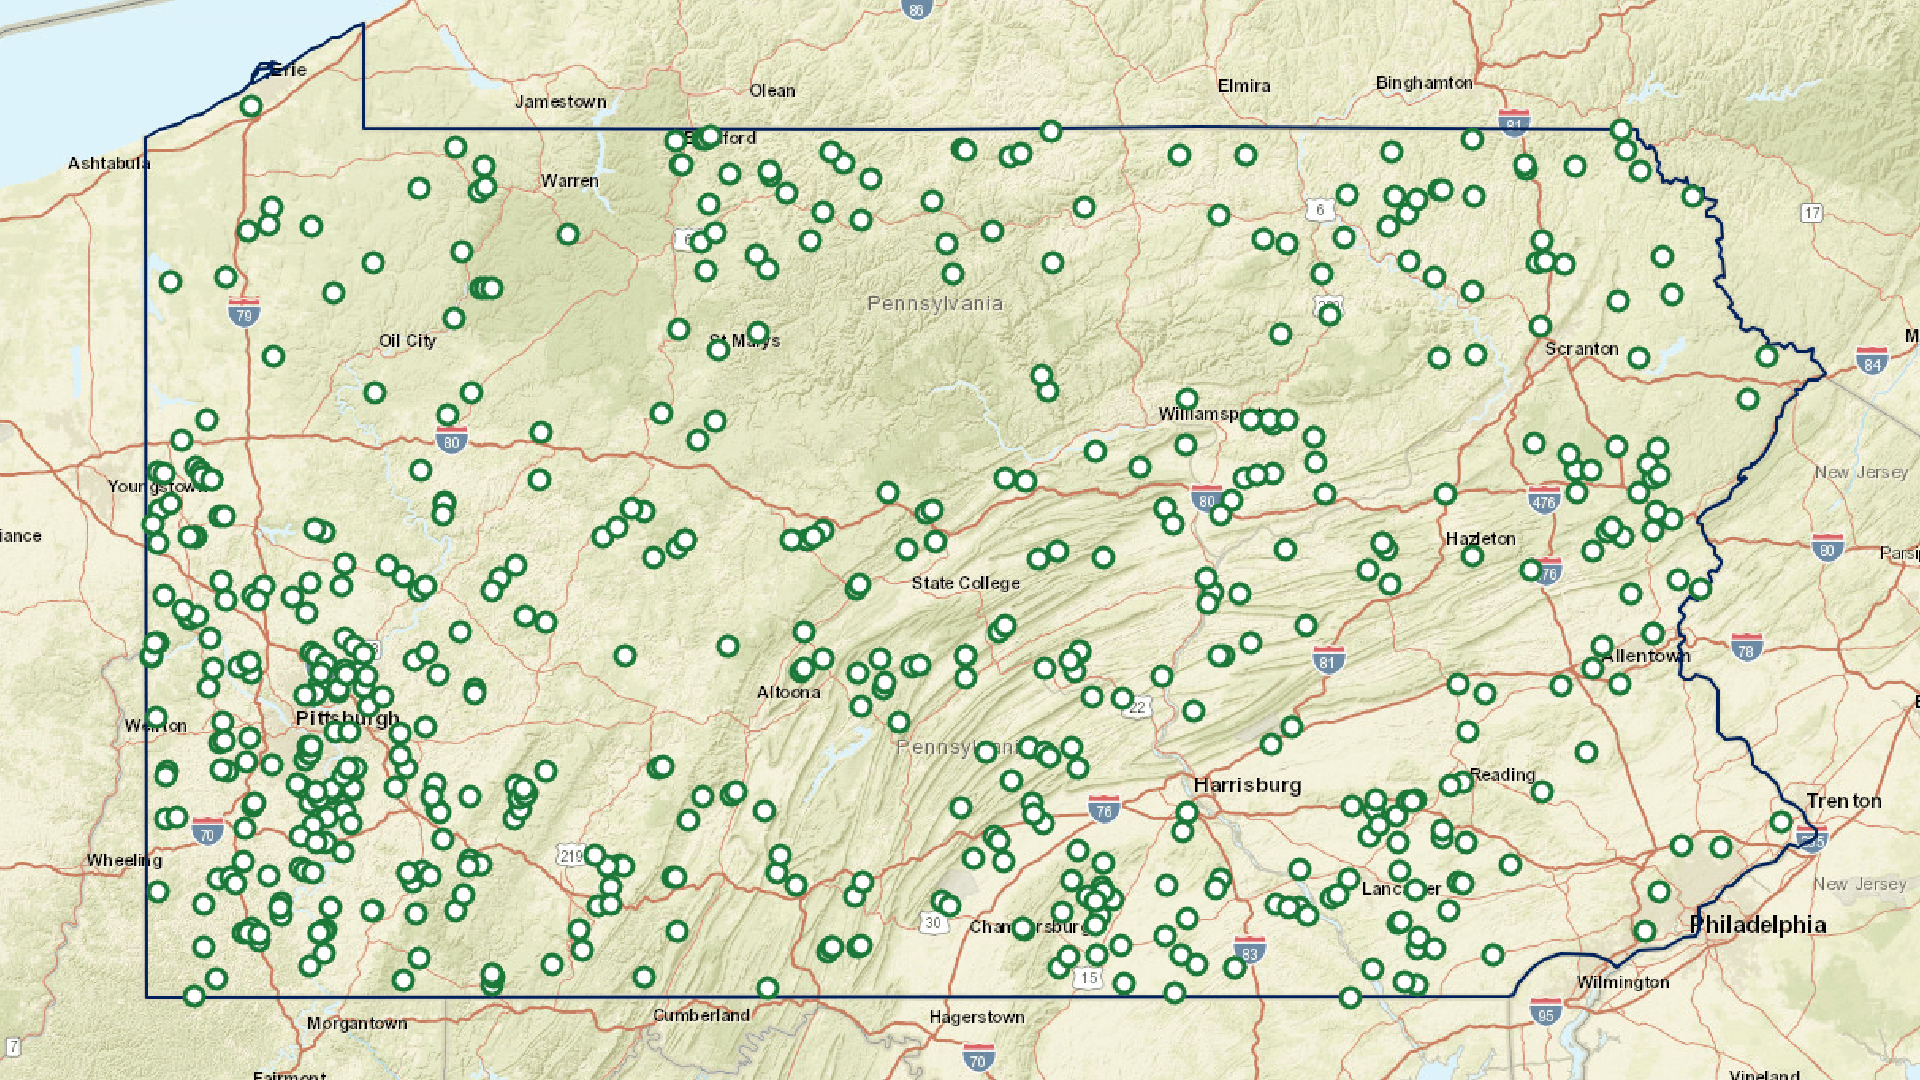
Task: Click the Oil City map label
Action: [407, 341]
